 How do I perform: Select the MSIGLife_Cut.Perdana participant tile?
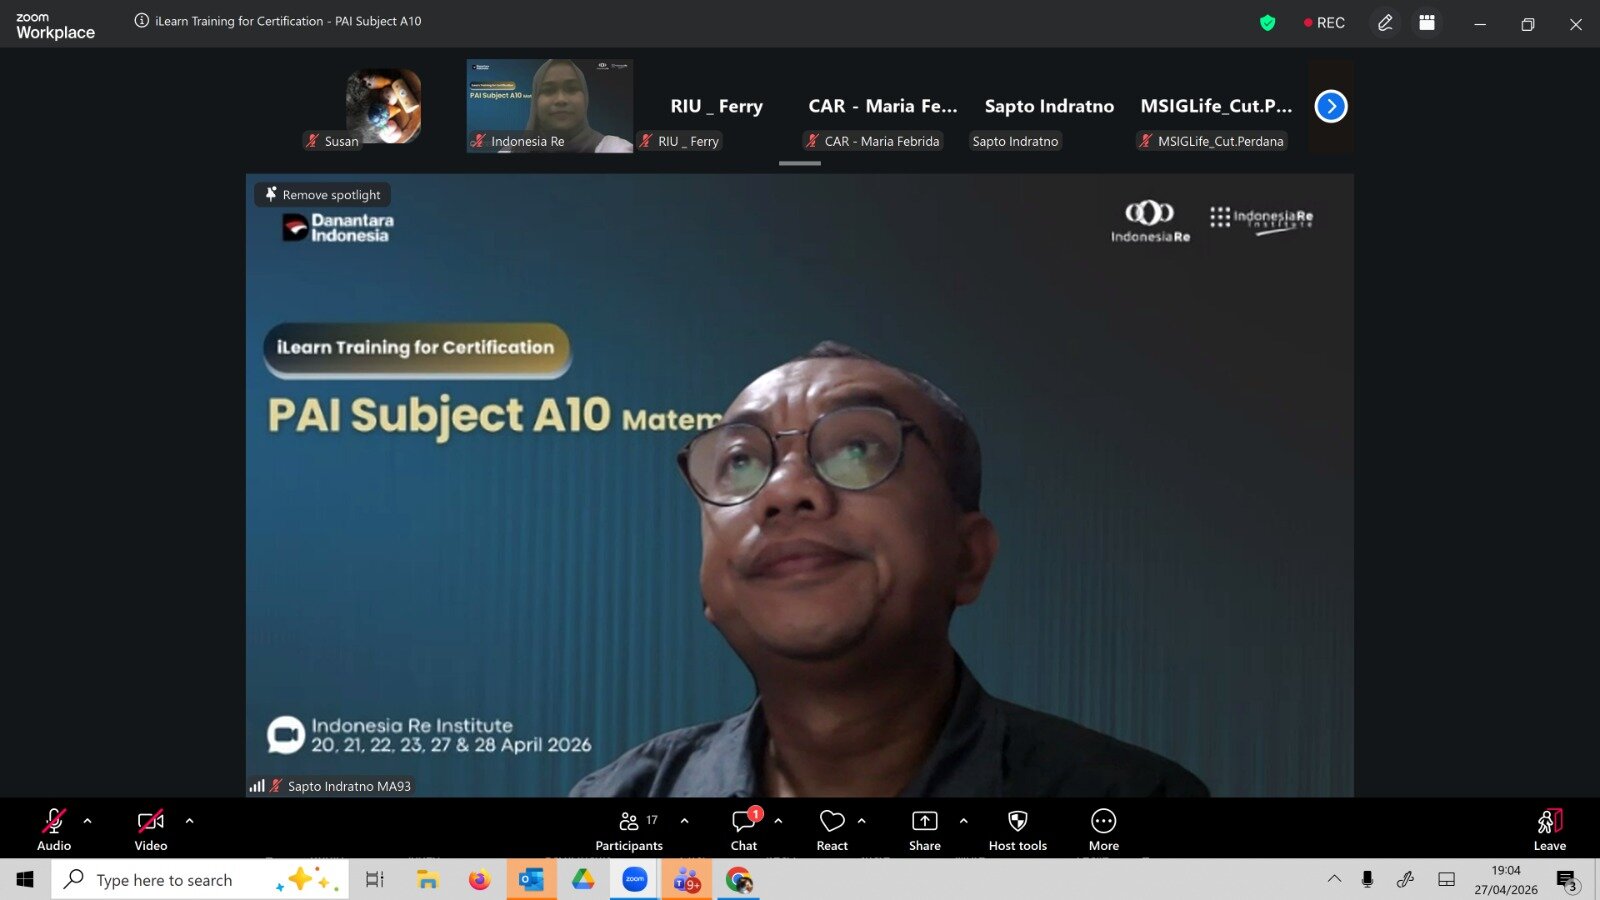[x=1216, y=106]
